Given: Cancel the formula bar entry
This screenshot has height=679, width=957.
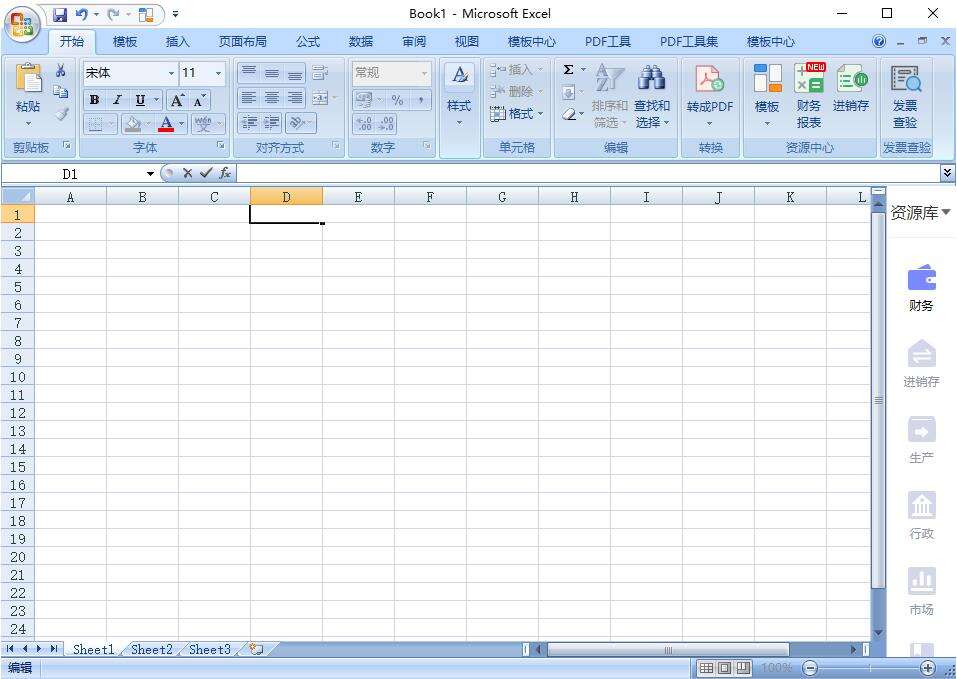Looking at the screenshot, I should point(187,173).
